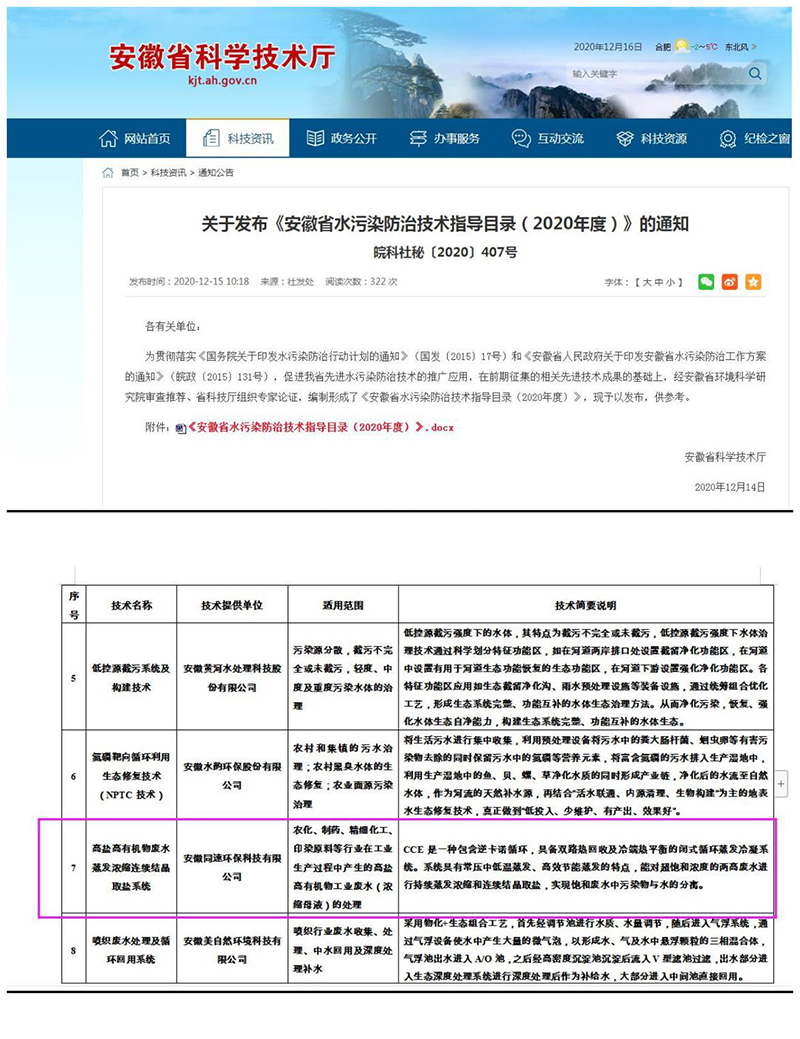Click the 首页 breadcrumb link
800x1039 pixels.
(x=130, y=173)
